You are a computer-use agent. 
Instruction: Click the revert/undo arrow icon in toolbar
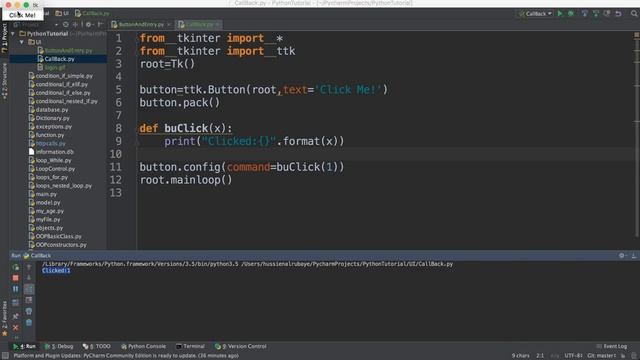pyautogui.click(x=618, y=13)
